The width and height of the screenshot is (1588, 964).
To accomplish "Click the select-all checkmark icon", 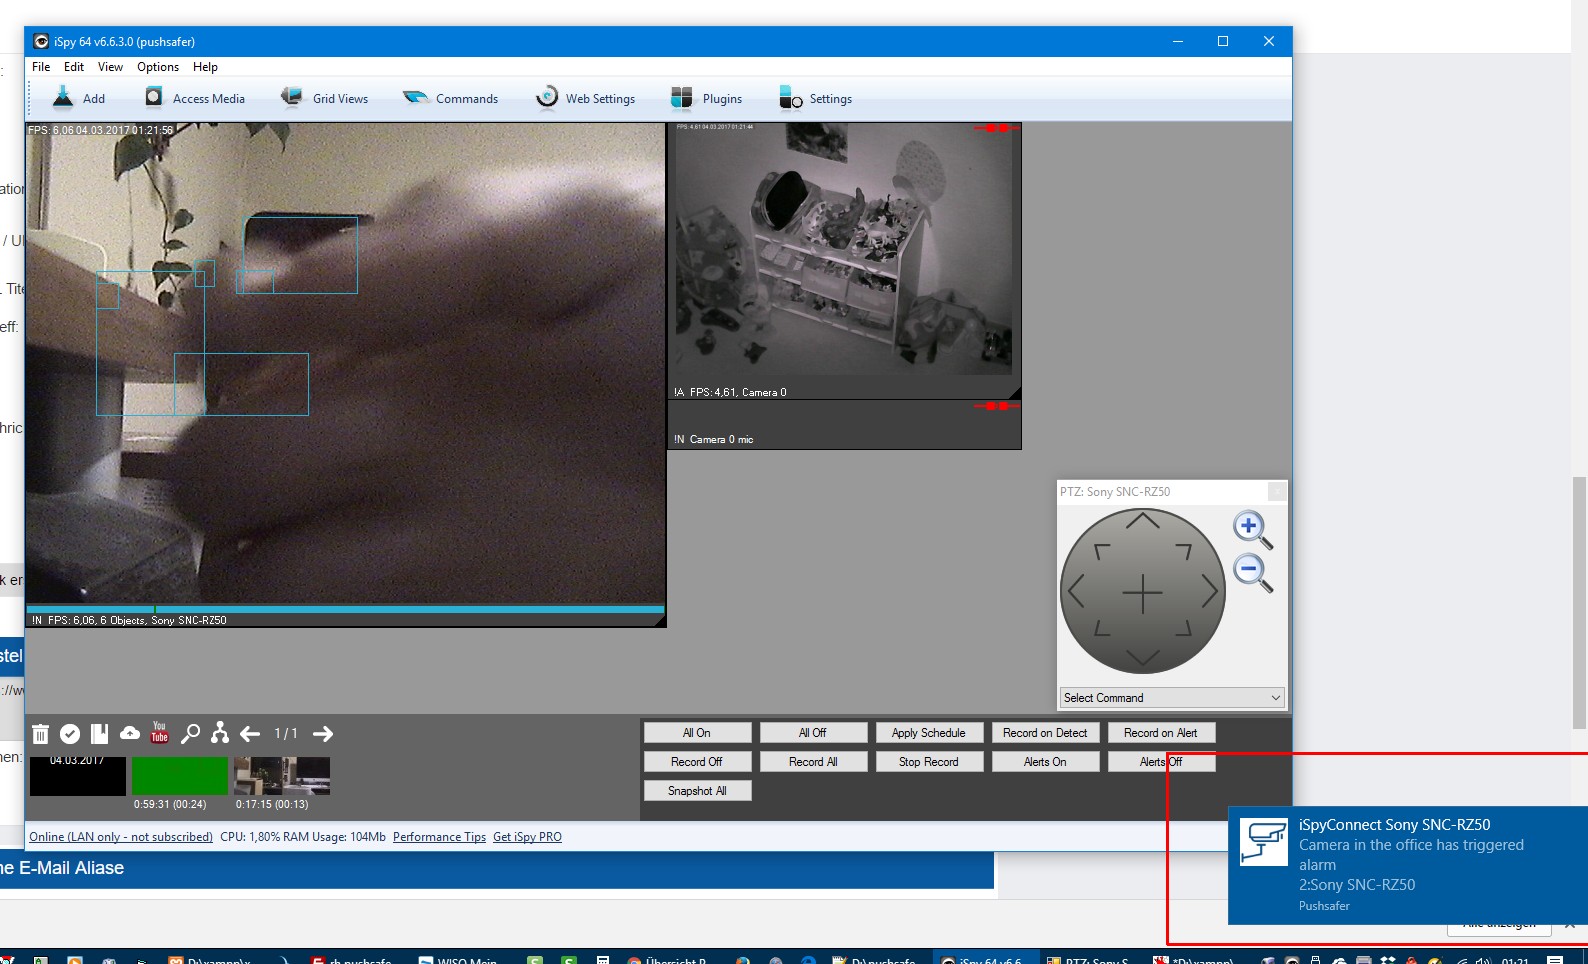I will coord(70,734).
